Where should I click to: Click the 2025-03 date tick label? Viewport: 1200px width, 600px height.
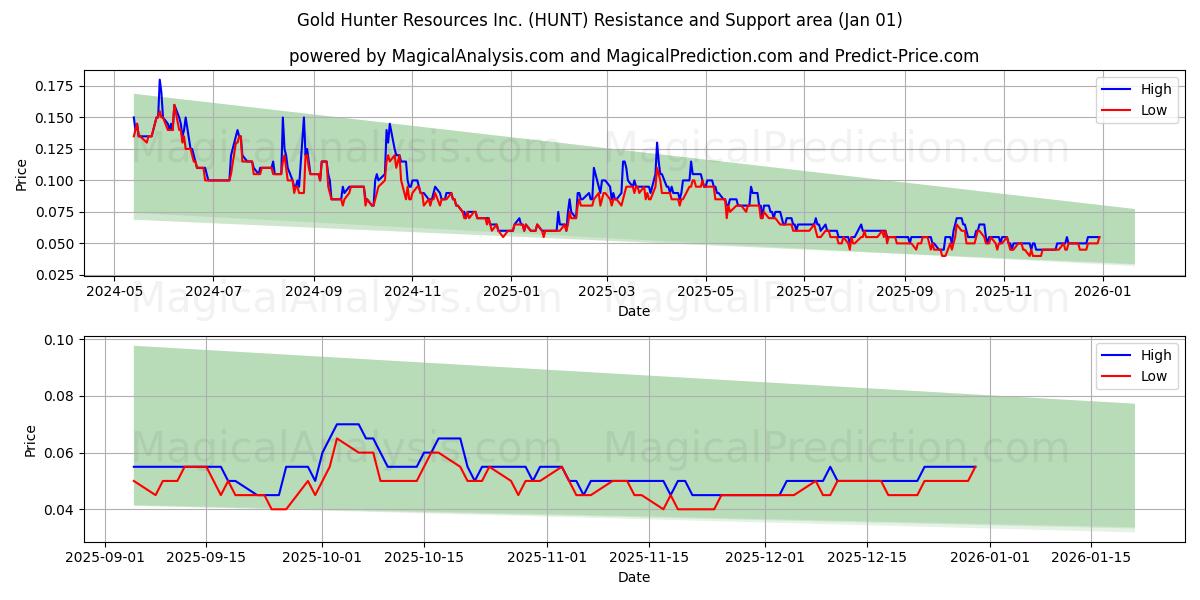pos(607,291)
